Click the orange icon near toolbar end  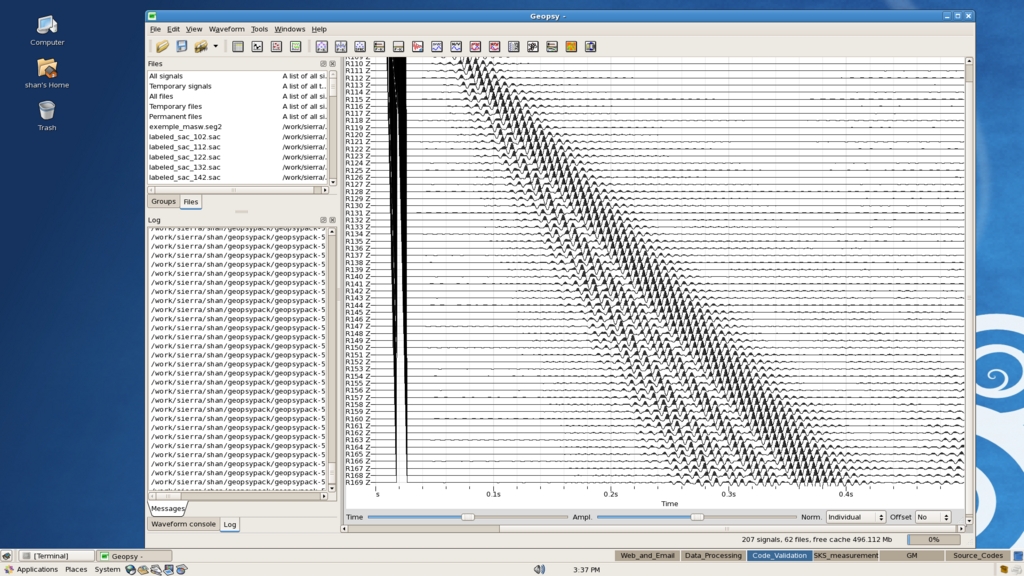[571, 46]
